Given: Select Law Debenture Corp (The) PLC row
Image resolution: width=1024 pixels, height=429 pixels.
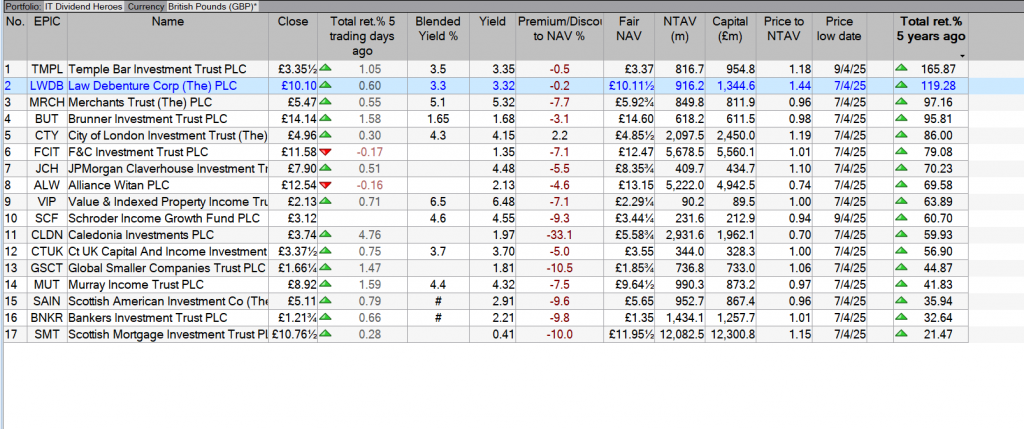Looking at the screenshot, I should pyautogui.click(x=485, y=86).
